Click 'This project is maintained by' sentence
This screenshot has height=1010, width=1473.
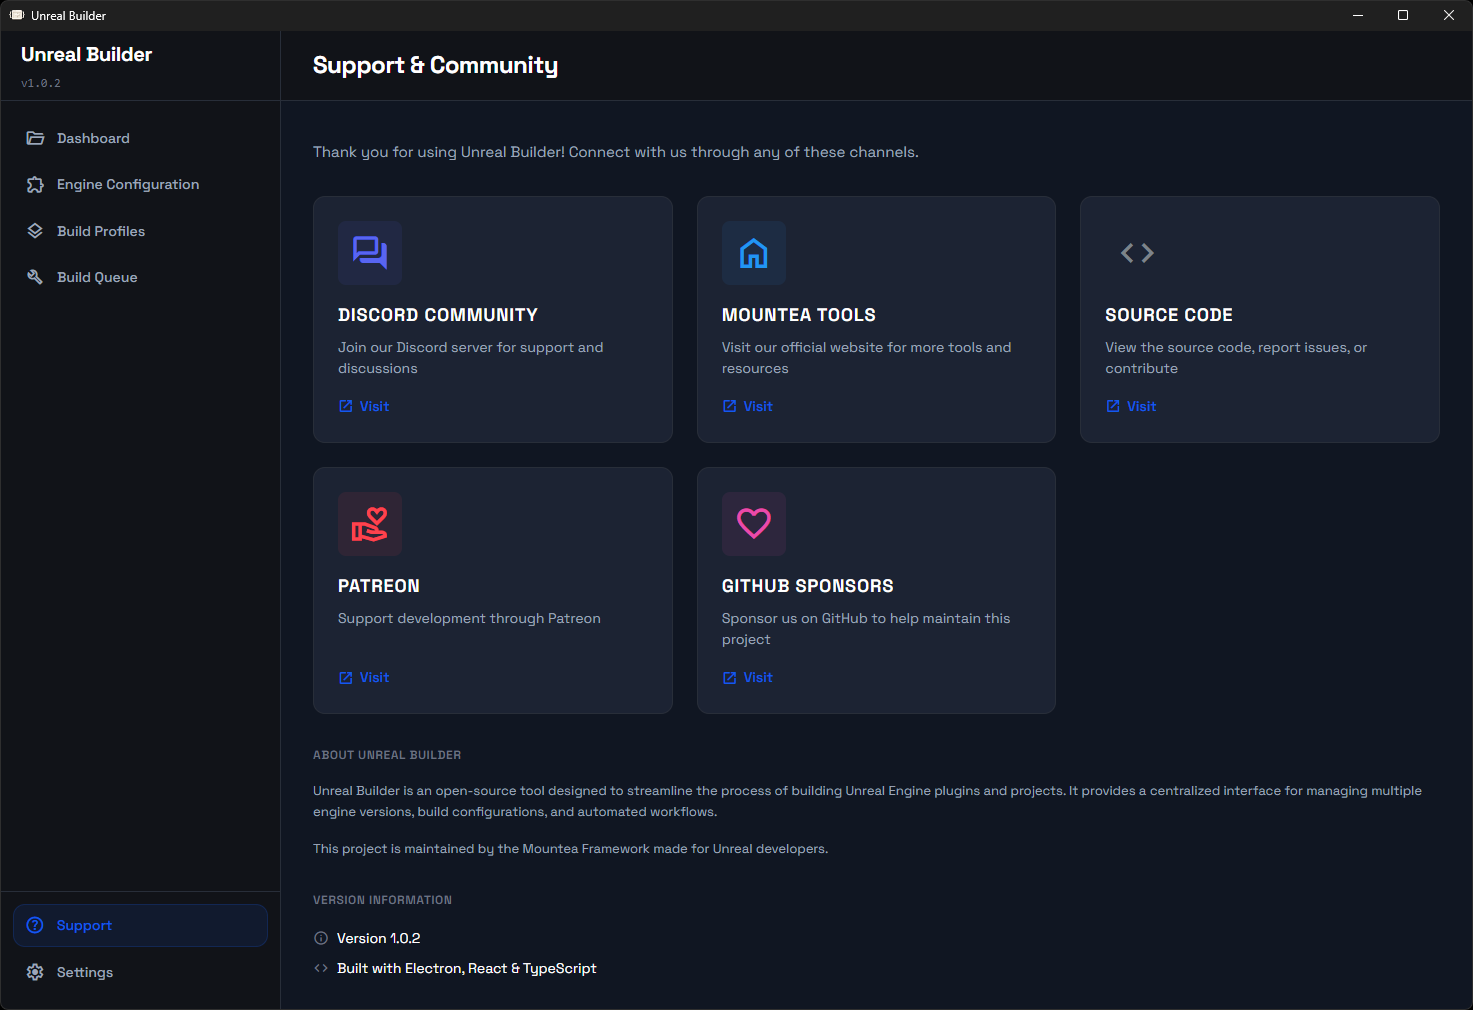pos(571,849)
